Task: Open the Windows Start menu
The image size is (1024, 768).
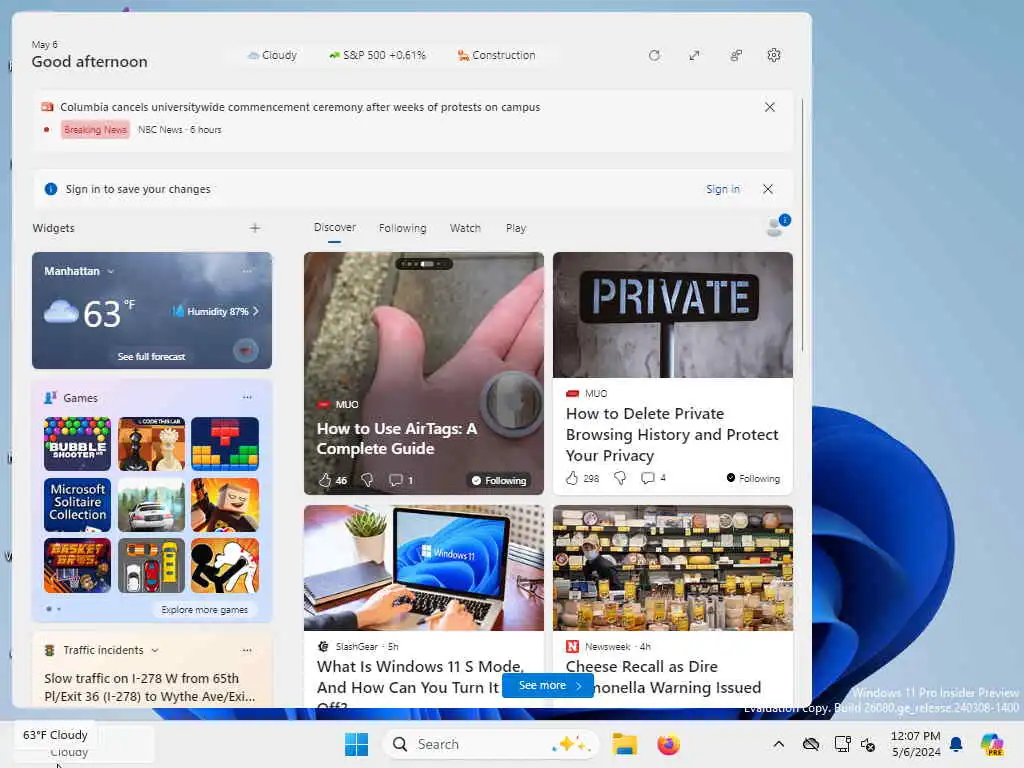Action: [357, 744]
